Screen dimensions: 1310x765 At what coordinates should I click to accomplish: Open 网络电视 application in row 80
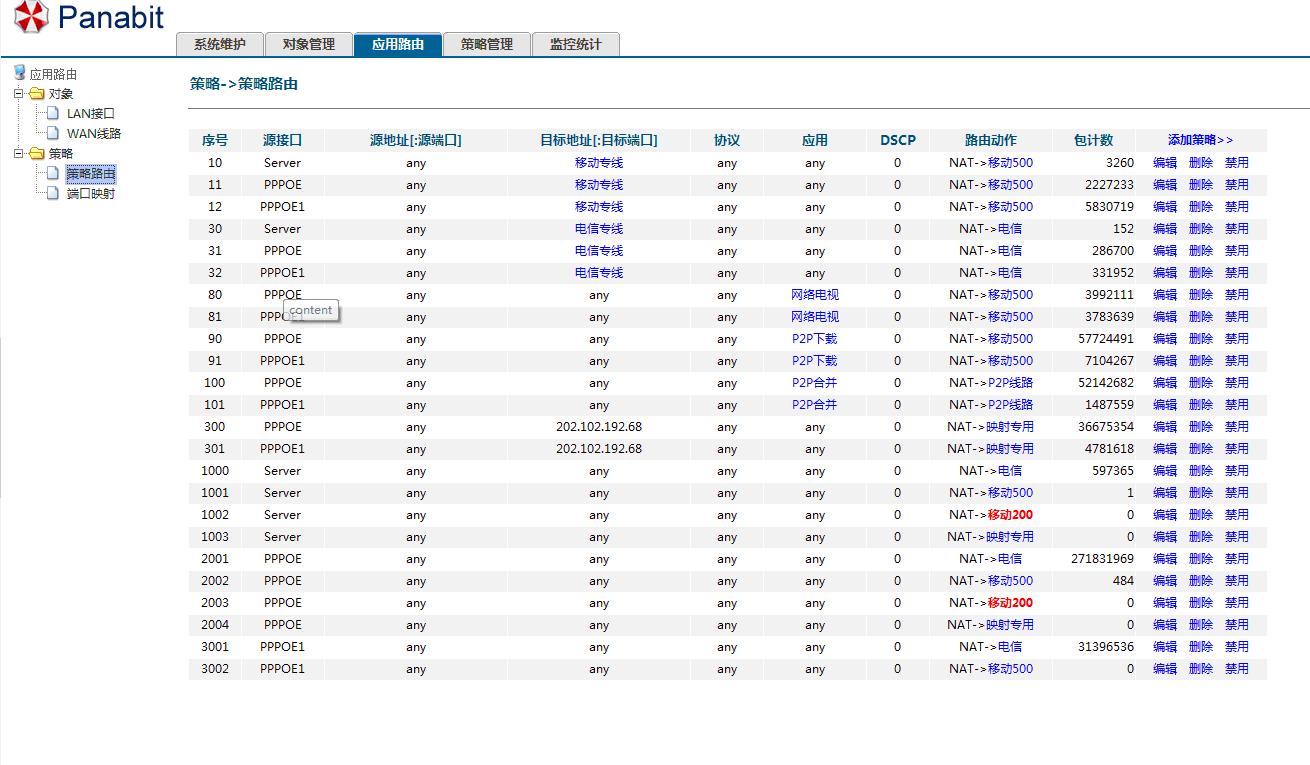pyautogui.click(x=815, y=295)
